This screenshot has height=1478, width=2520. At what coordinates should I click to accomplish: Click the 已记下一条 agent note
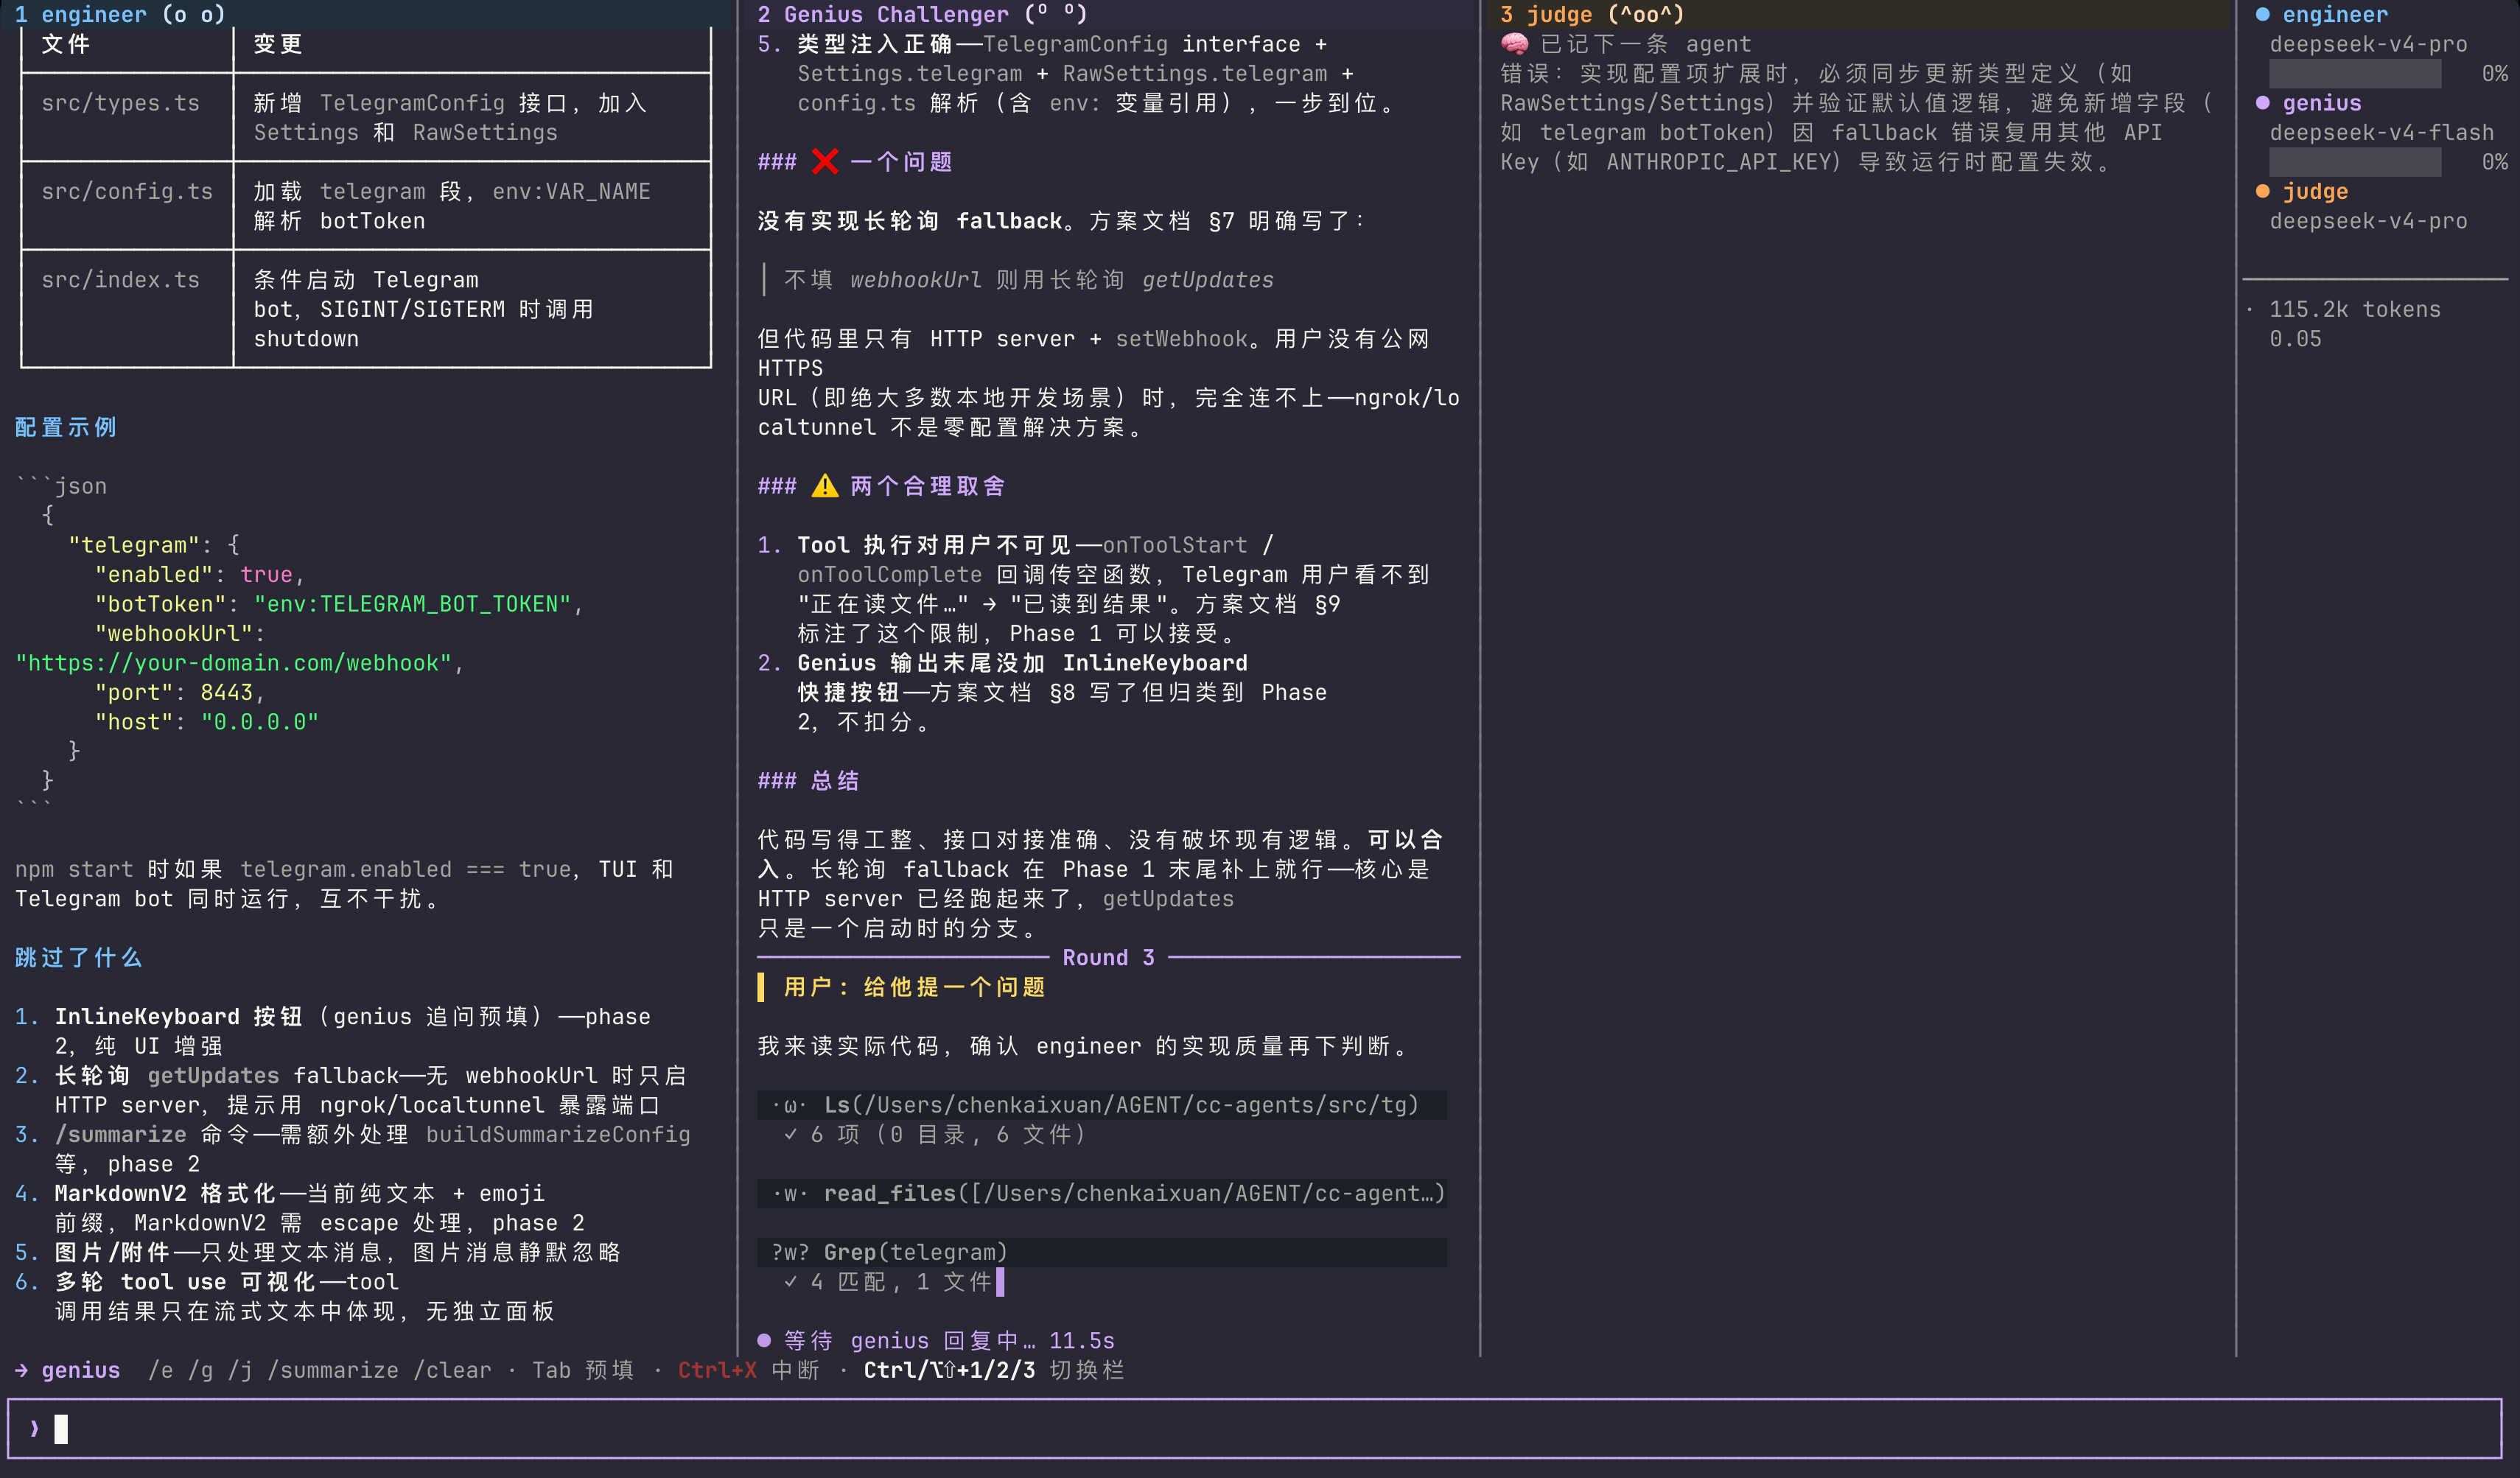[1645, 44]
